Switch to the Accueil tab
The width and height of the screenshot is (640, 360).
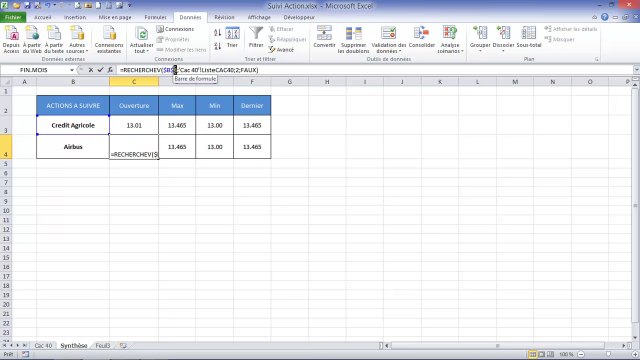(x=42, y=17)
